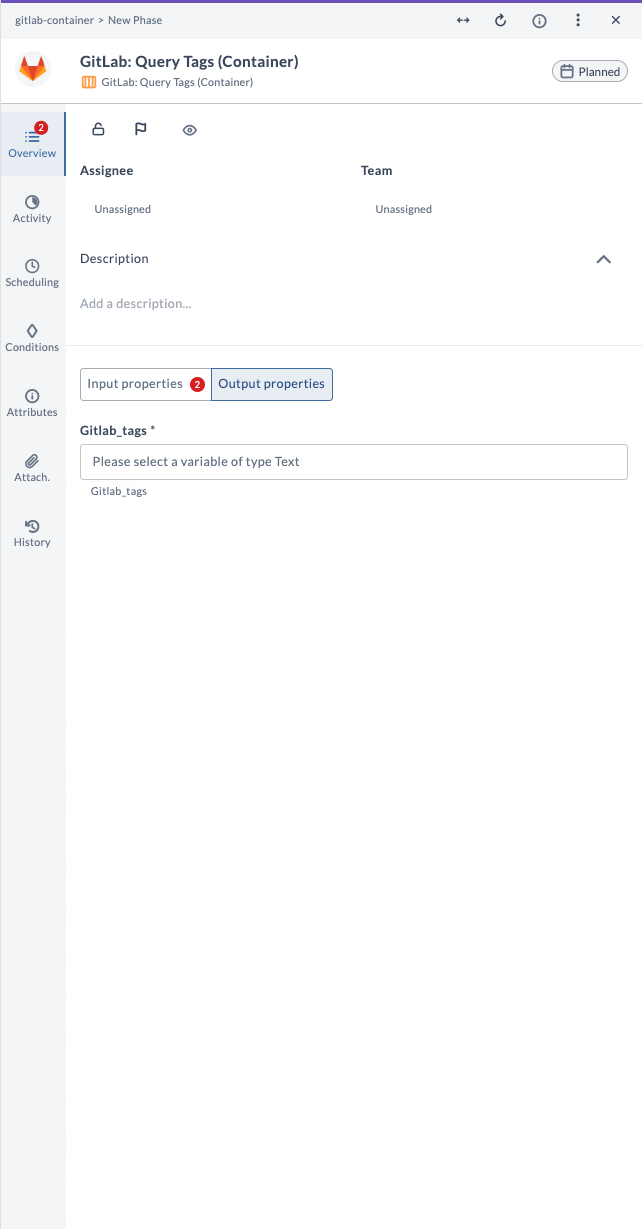Screen dimensions: 642x1229
Task: Open the Scheduling sidebar tab
Action: tap(32, 273)
